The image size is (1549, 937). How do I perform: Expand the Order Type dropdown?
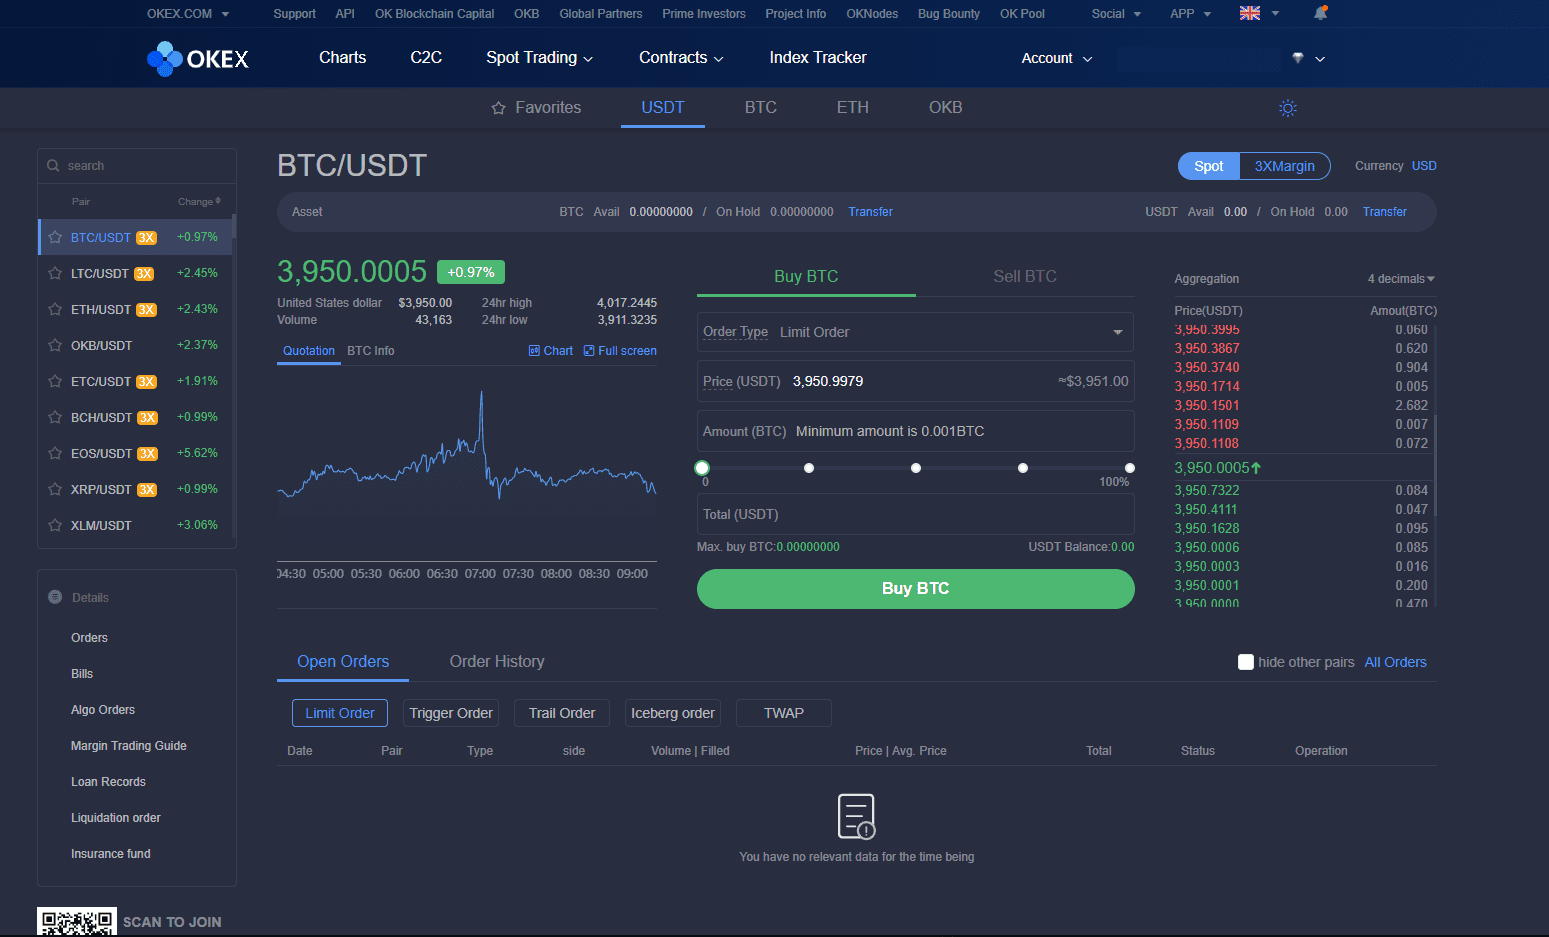click(1117, 332)
